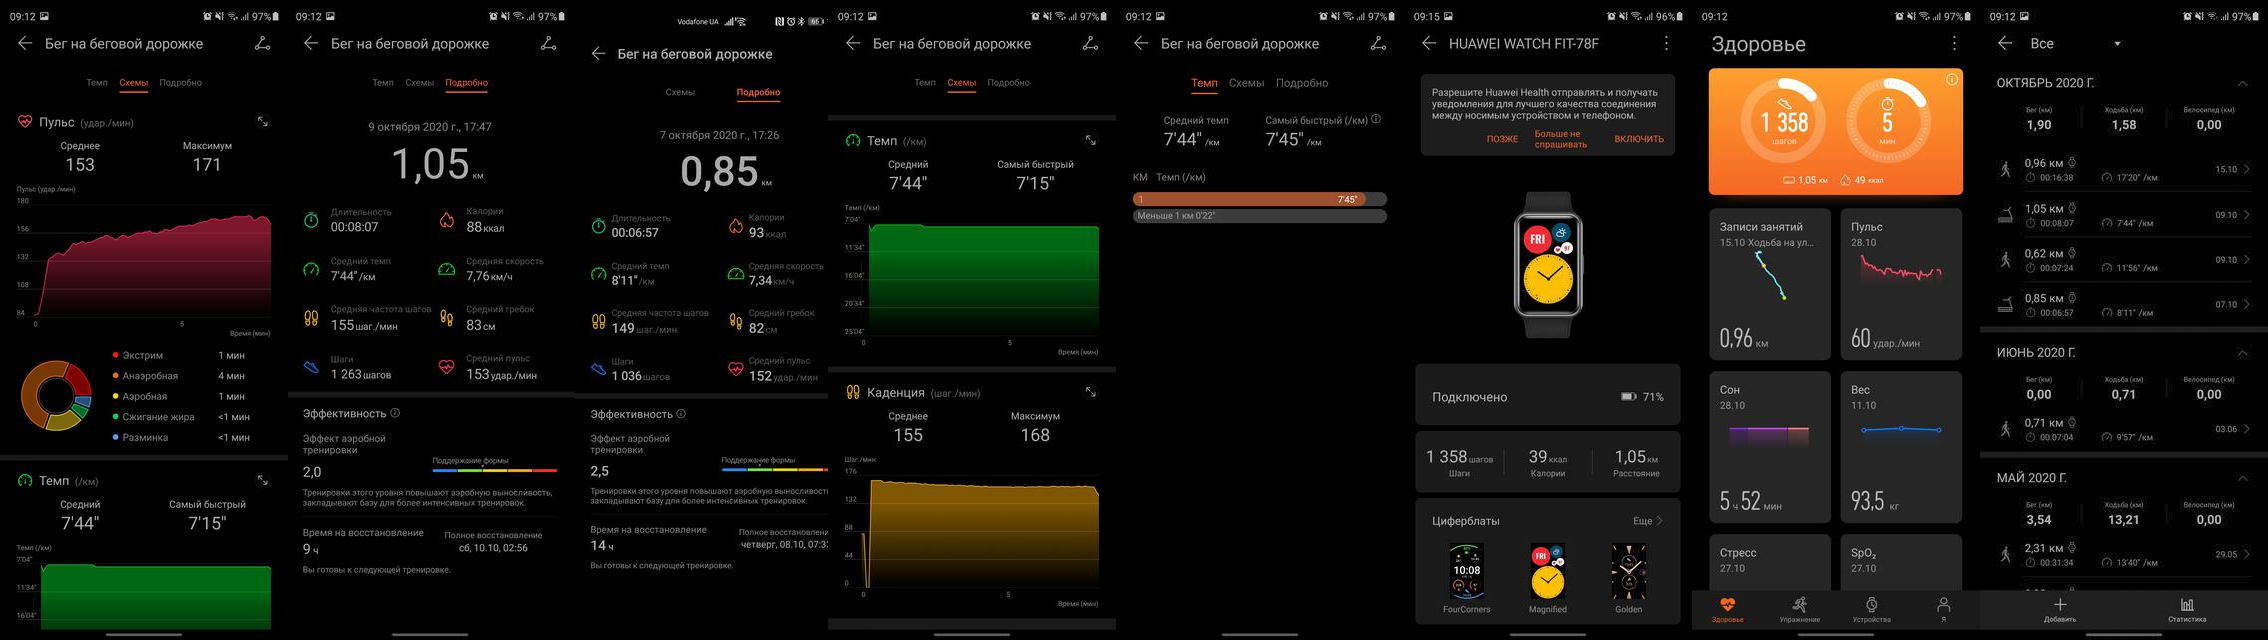The height and width of the screenshot is (640, 2268).
Task: Switch to Схемы tab on the 1,05 км details screen
Action: 419,83
